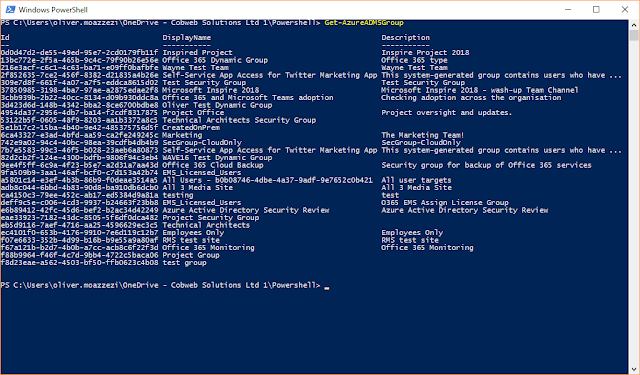Click the Get-AzureADMSGroup command text

364,23
